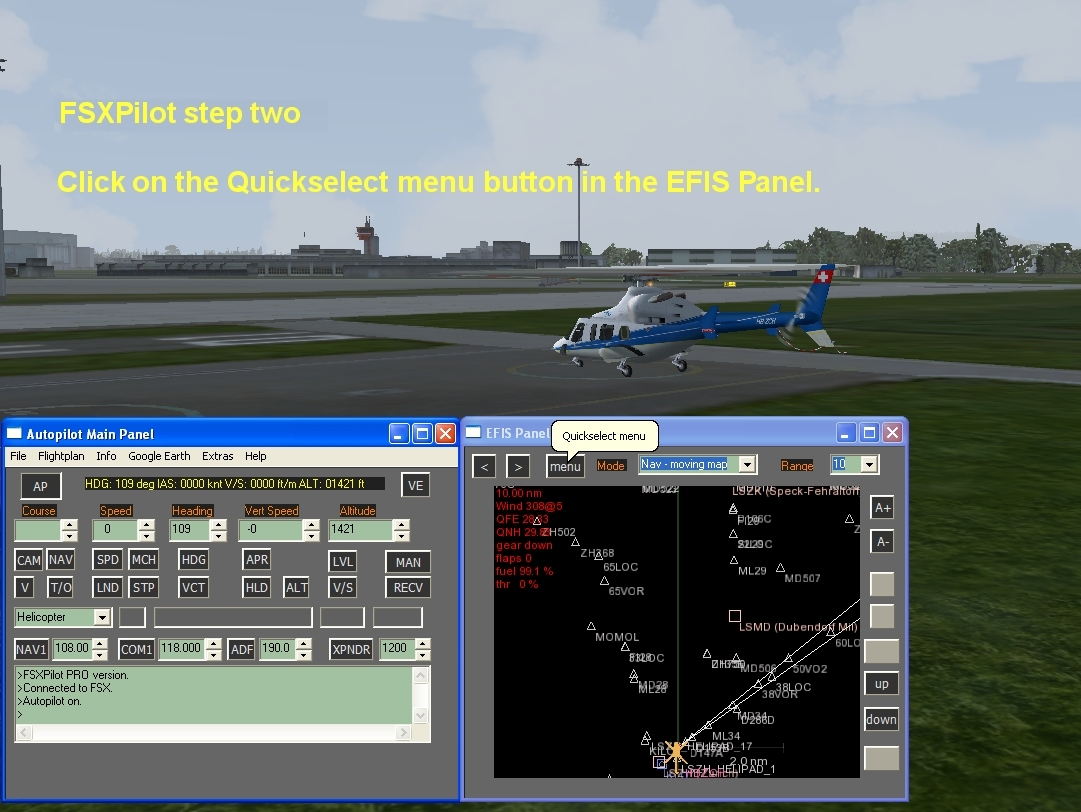Click the message log scroll-up arrow
The image size is (1081, 812).
421,676
